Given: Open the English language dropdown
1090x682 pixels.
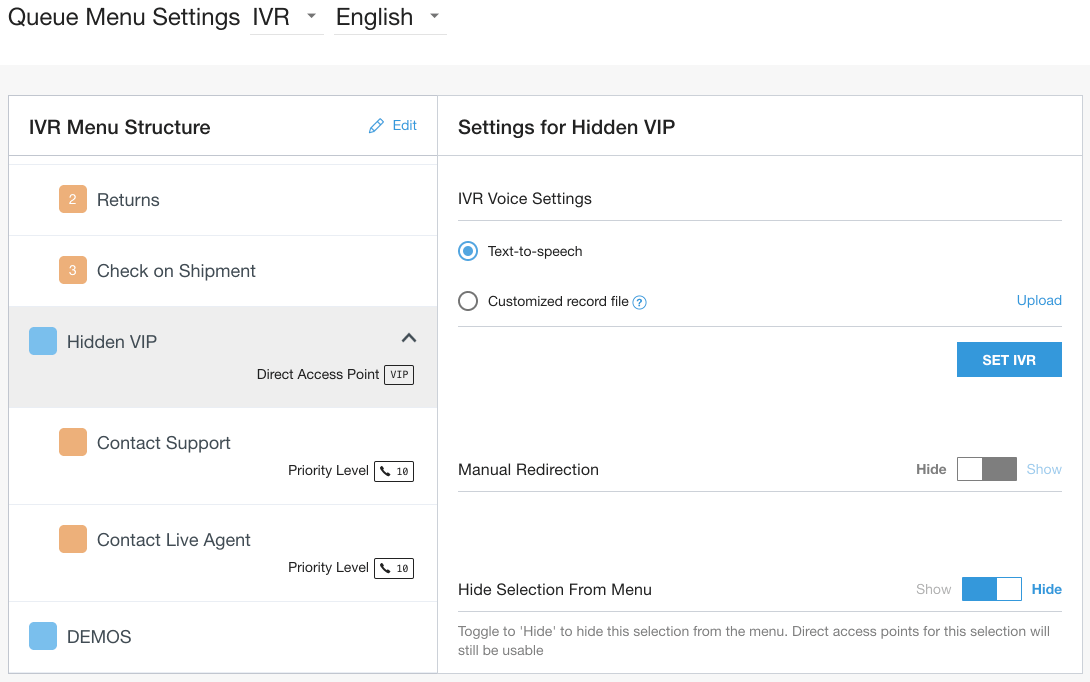Looking at the screenshot, I should click(390, 18).
